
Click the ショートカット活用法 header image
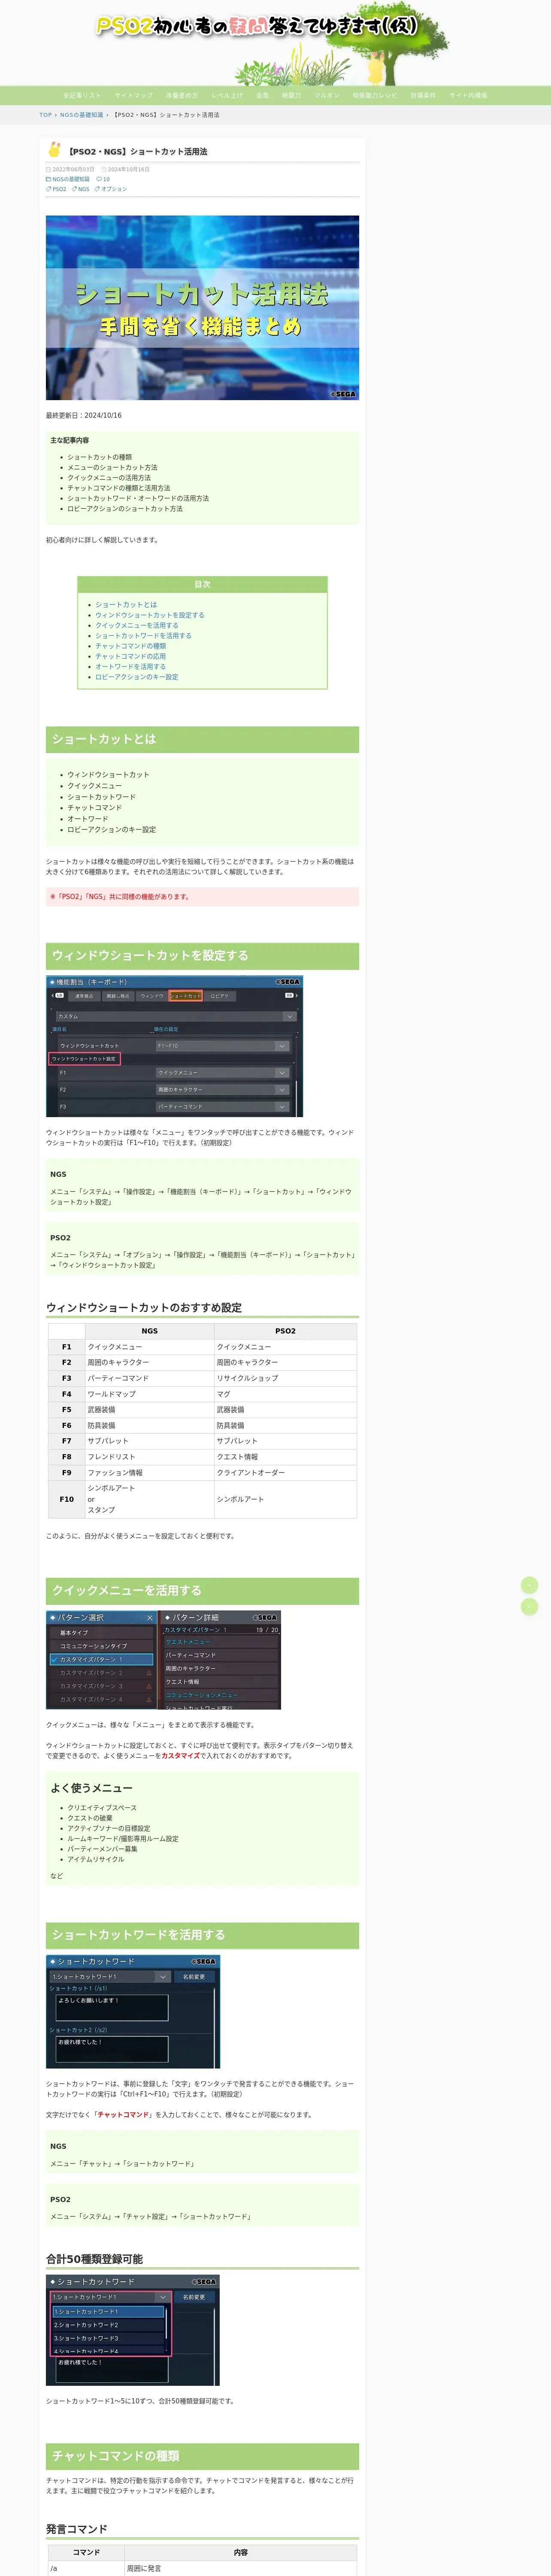(x=202, y=308)
